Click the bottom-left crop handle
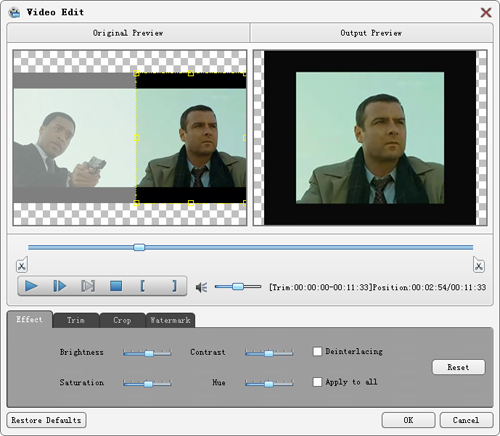Screen dimensions: 500x436 pyautogui.click(x=136, y=203)
